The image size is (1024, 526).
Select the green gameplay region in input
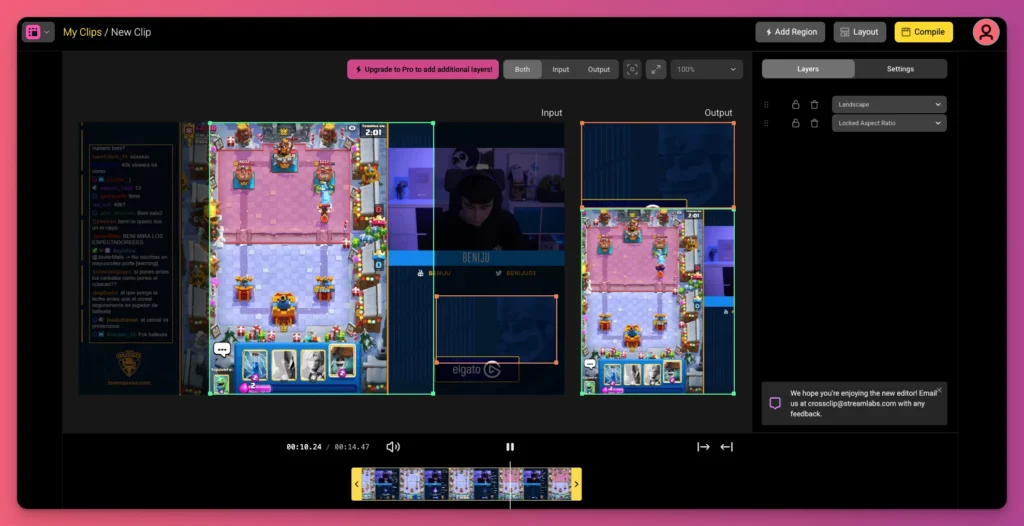pyautogui.click(x=321, y=258)
